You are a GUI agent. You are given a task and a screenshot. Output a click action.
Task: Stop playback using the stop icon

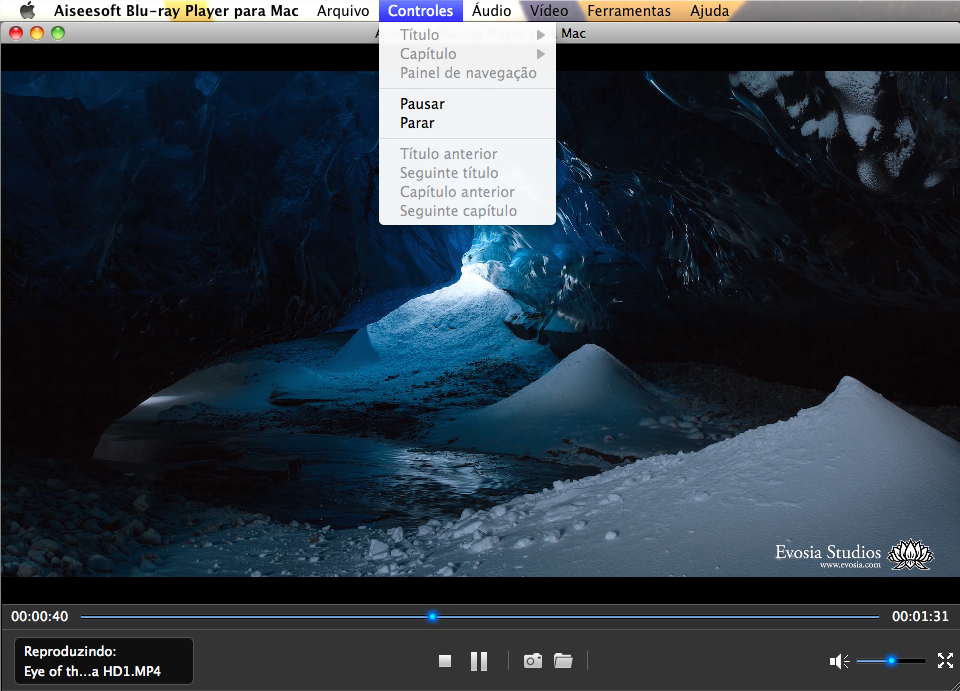pyautogui.click(x=444, y=661)
